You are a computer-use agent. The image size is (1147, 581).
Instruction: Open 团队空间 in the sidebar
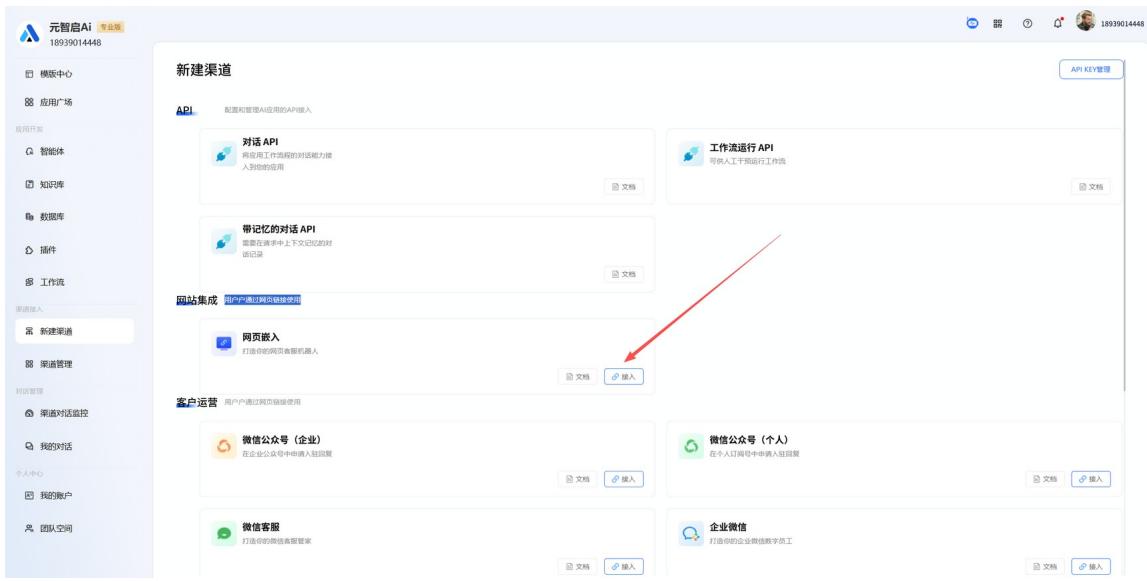[x=55, y=528]
